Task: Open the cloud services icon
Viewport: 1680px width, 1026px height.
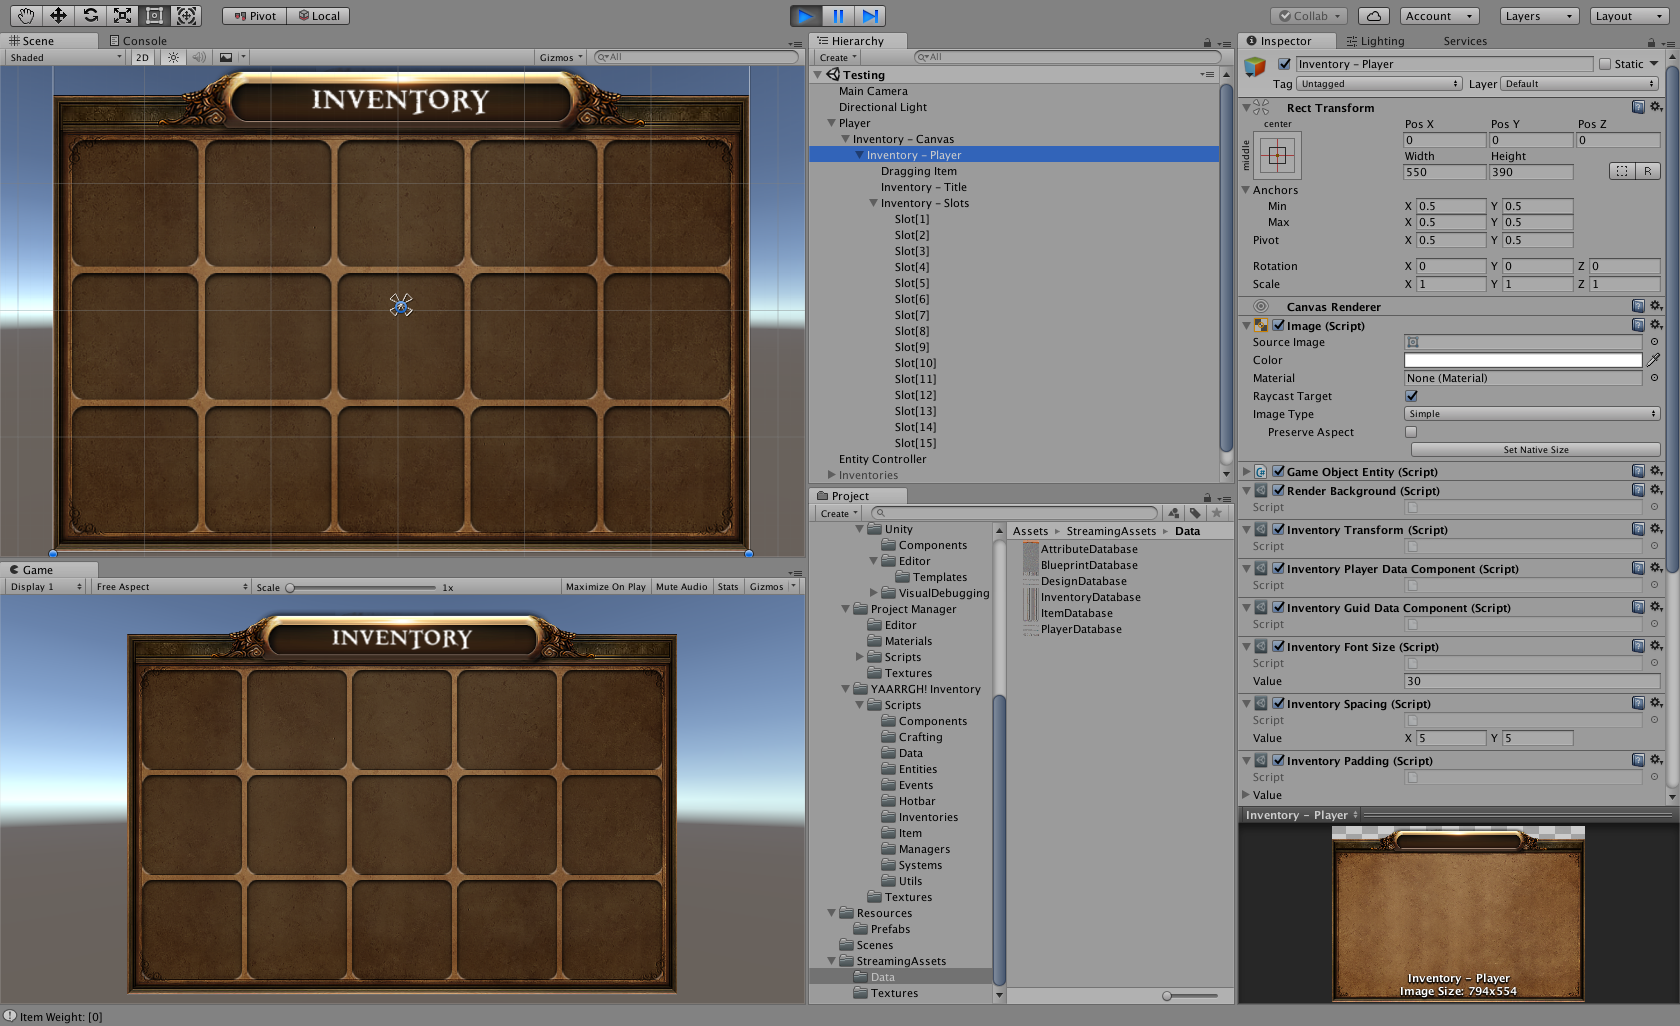Action: [1374, 16]
